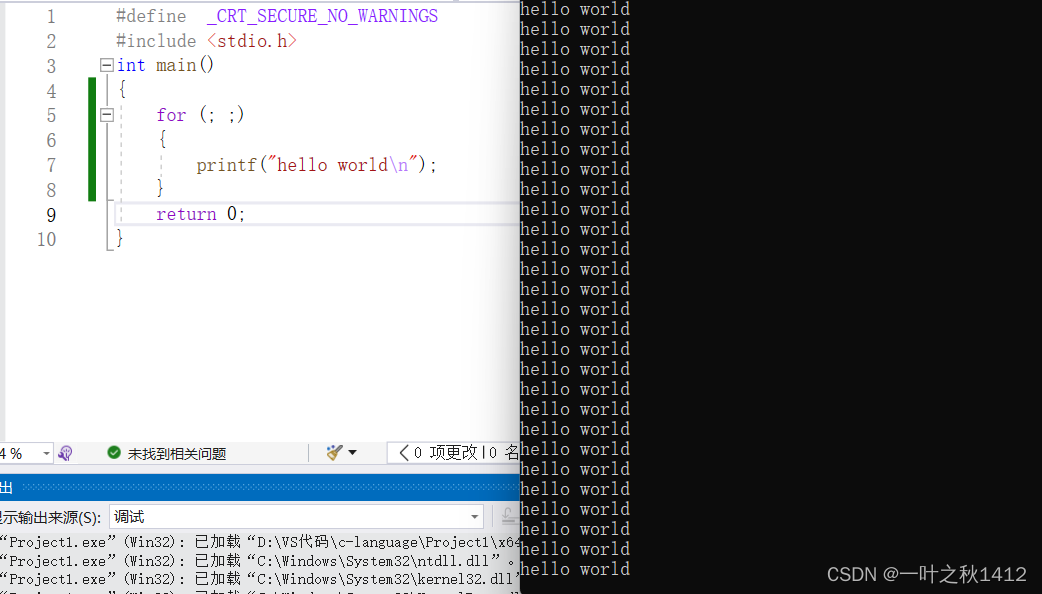Click the '未找到相关问题' status text
This screenshot has height=594, width=1042.
click(x=177, y=454)
